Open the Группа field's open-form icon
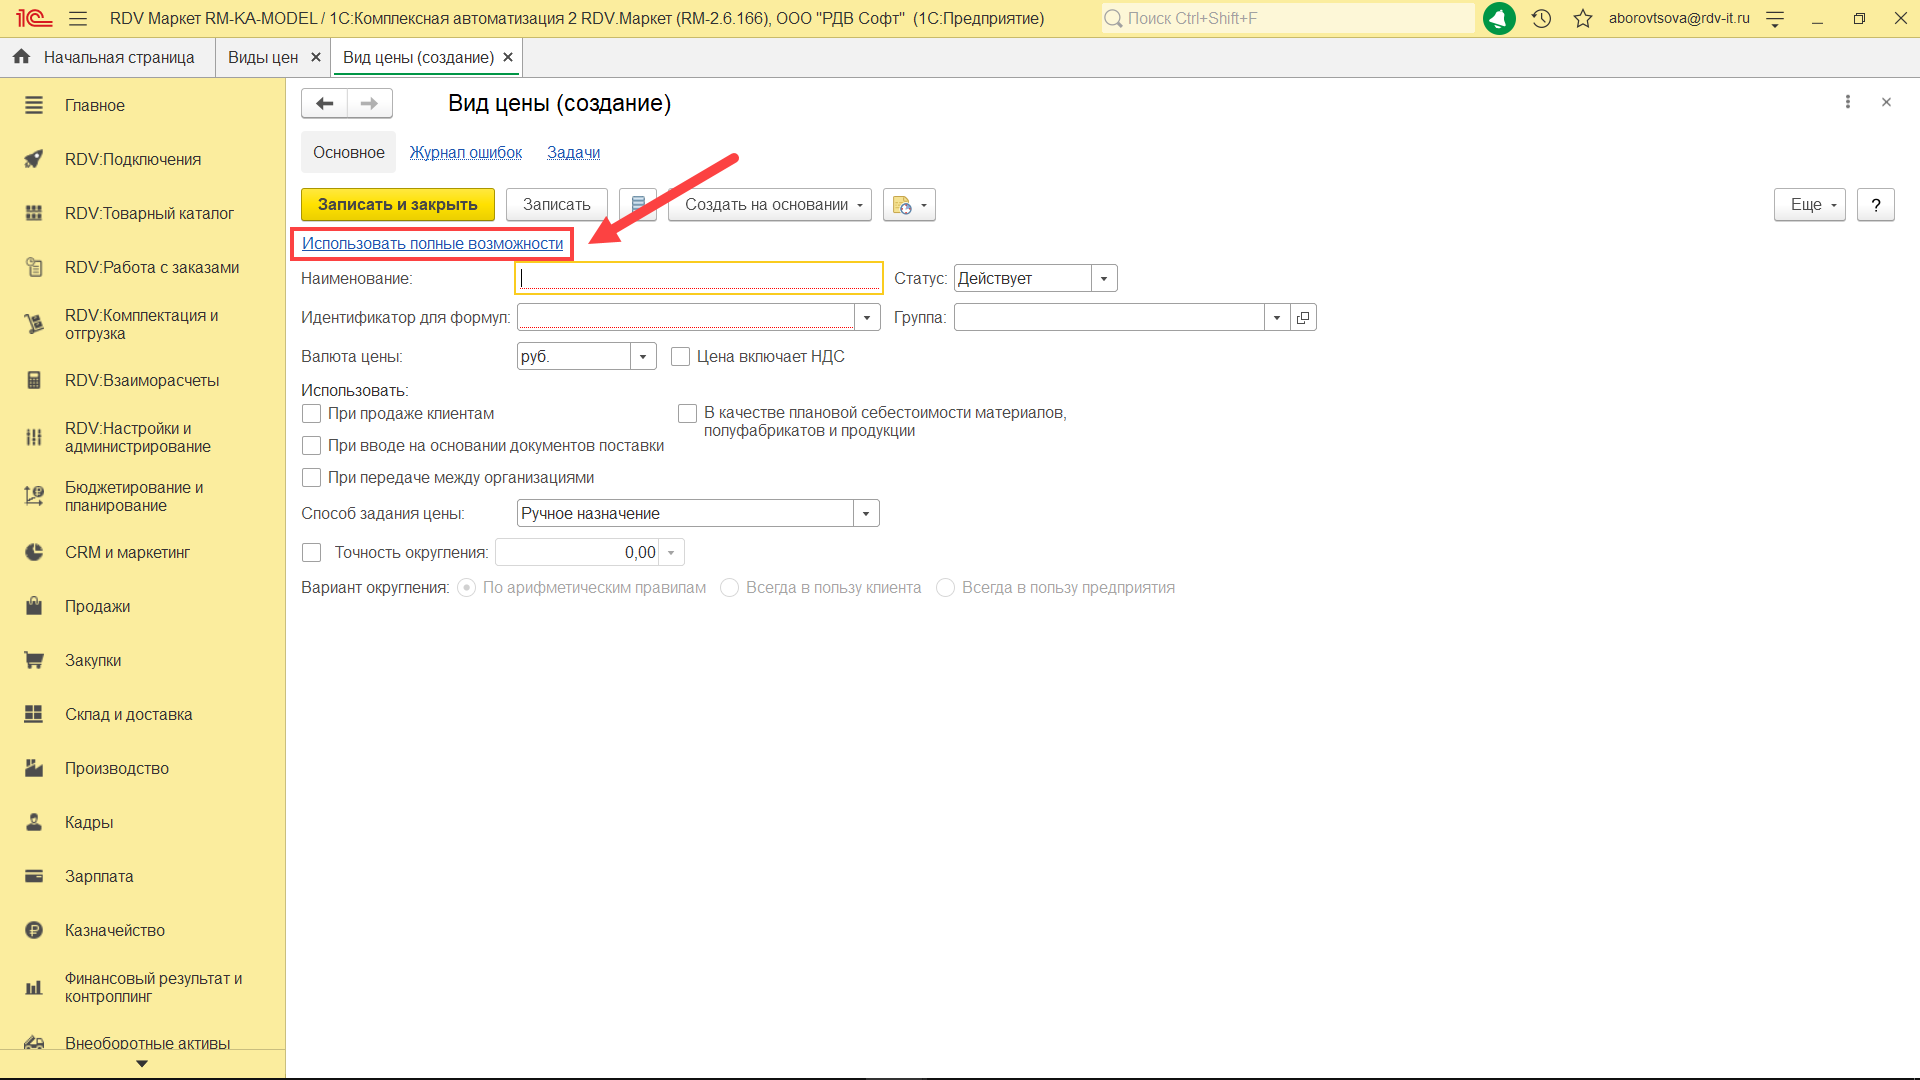Screen dimensions: 1920x1080 tap(1303, 317)
